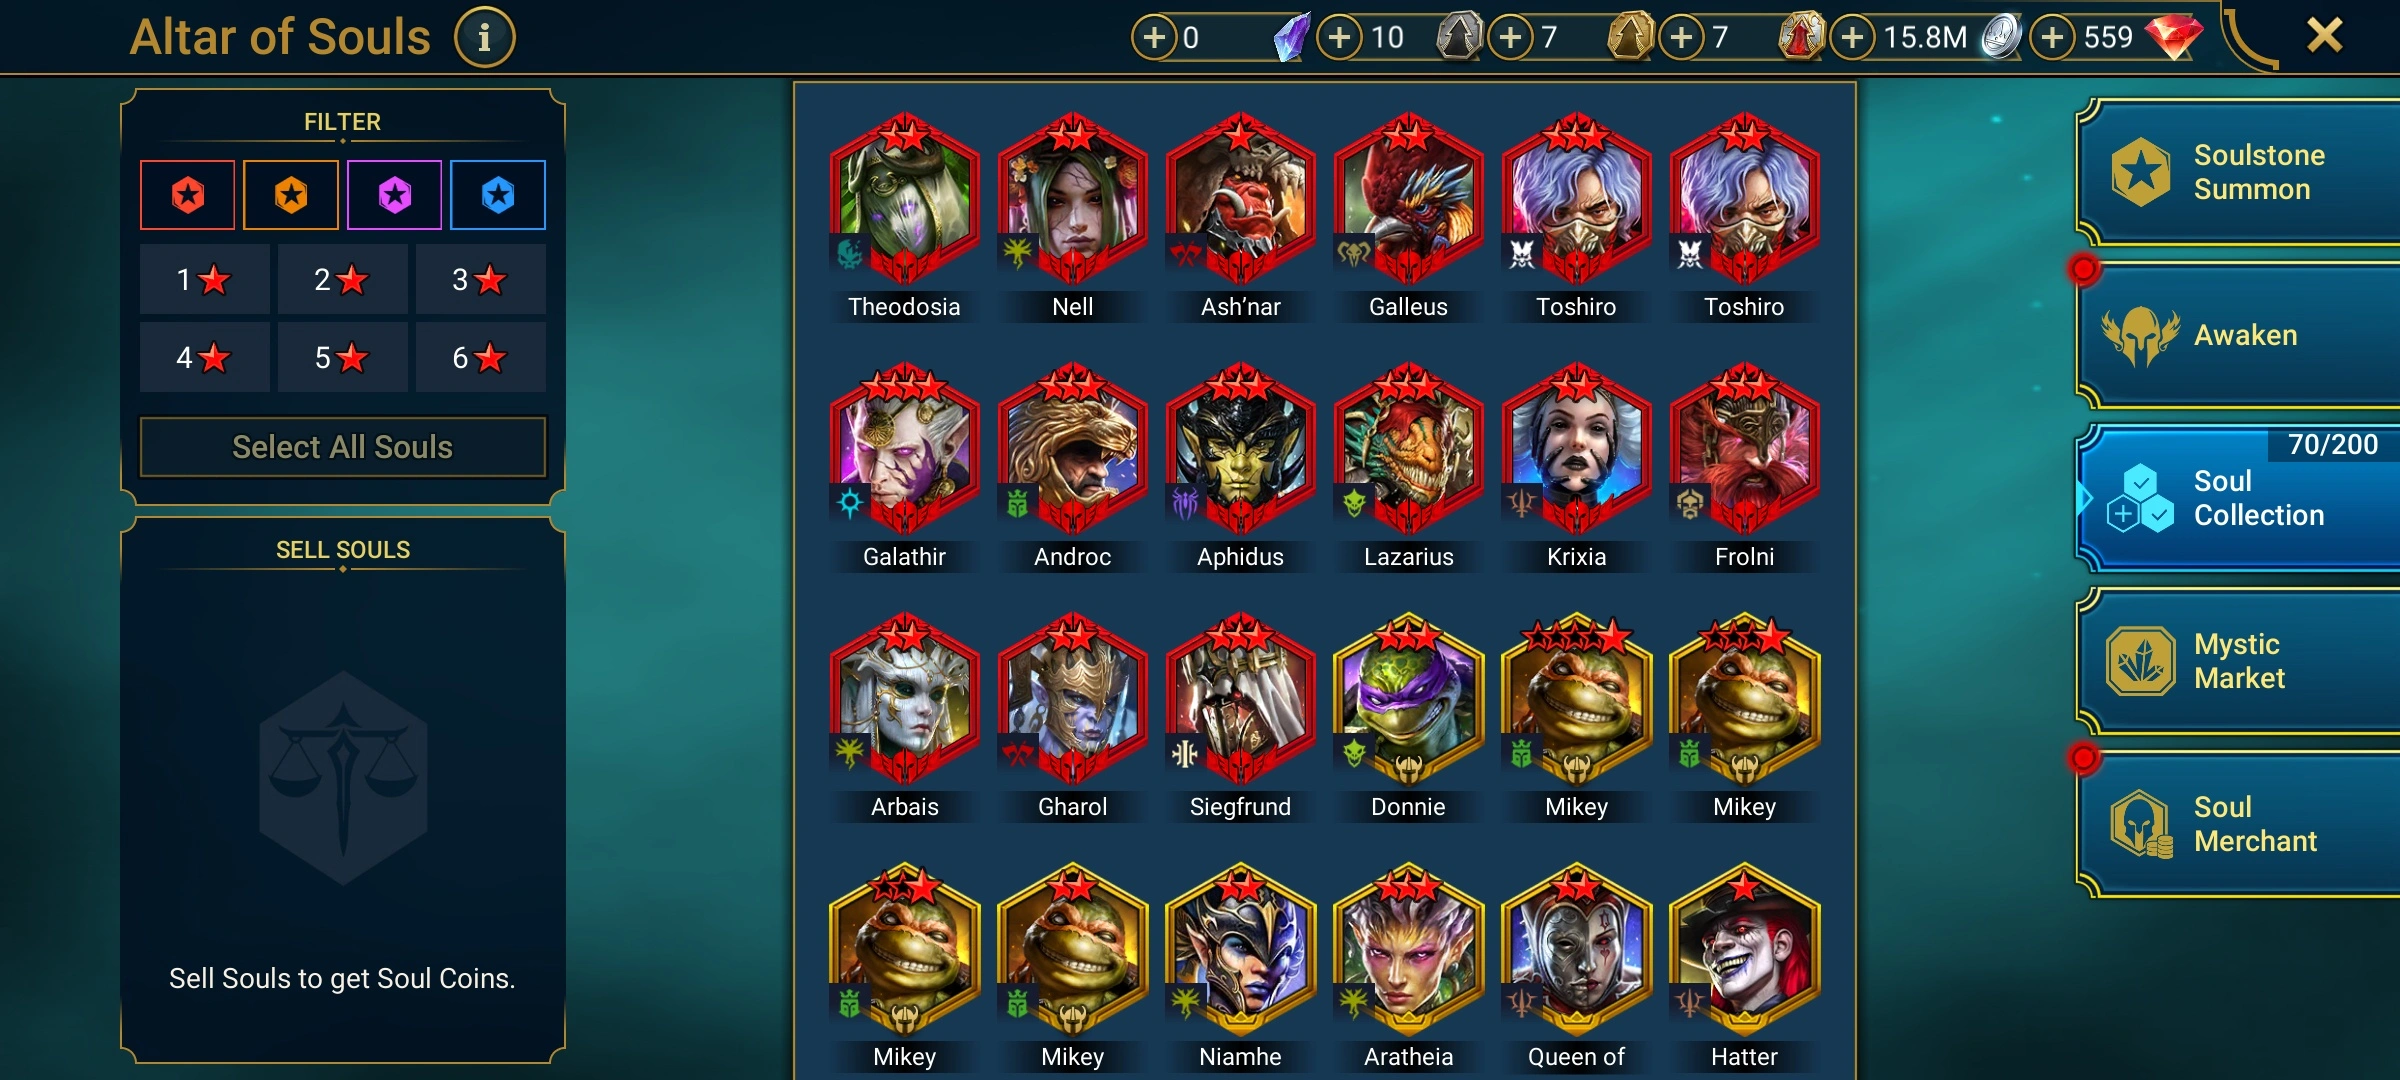Toggle the red legendary soul rarity filter
The height and width of the screenshot is (1080, 2400).
click(188, 195)
